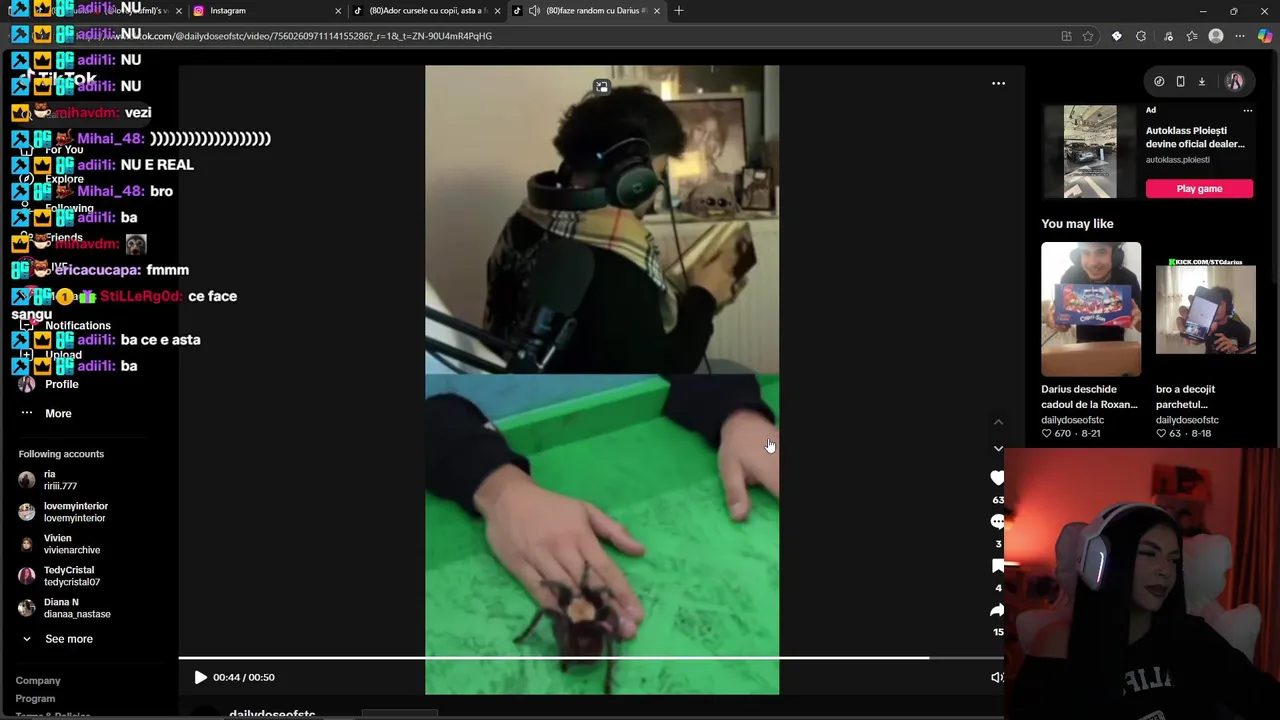Open the video comments bubble icon

997,522
